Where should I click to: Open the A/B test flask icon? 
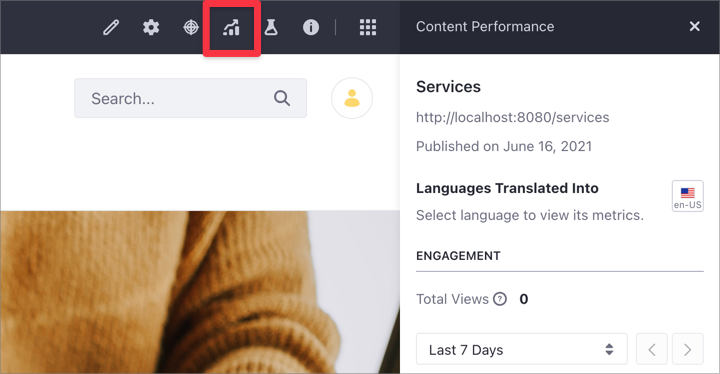(271, 28)
